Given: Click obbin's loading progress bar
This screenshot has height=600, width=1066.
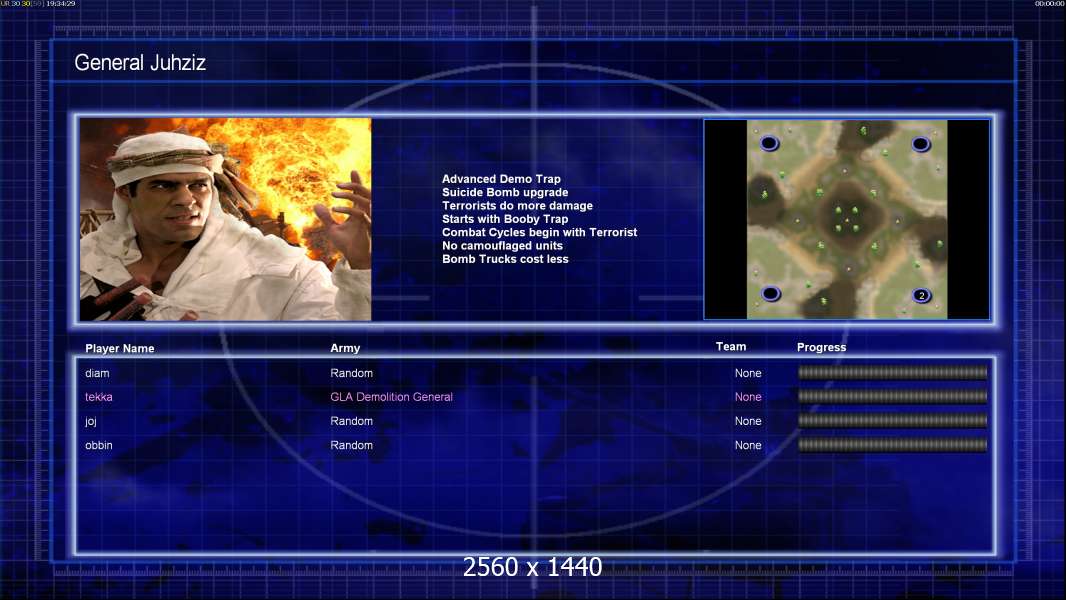Looking at the screenshot, I should click(x=893, y=445).
